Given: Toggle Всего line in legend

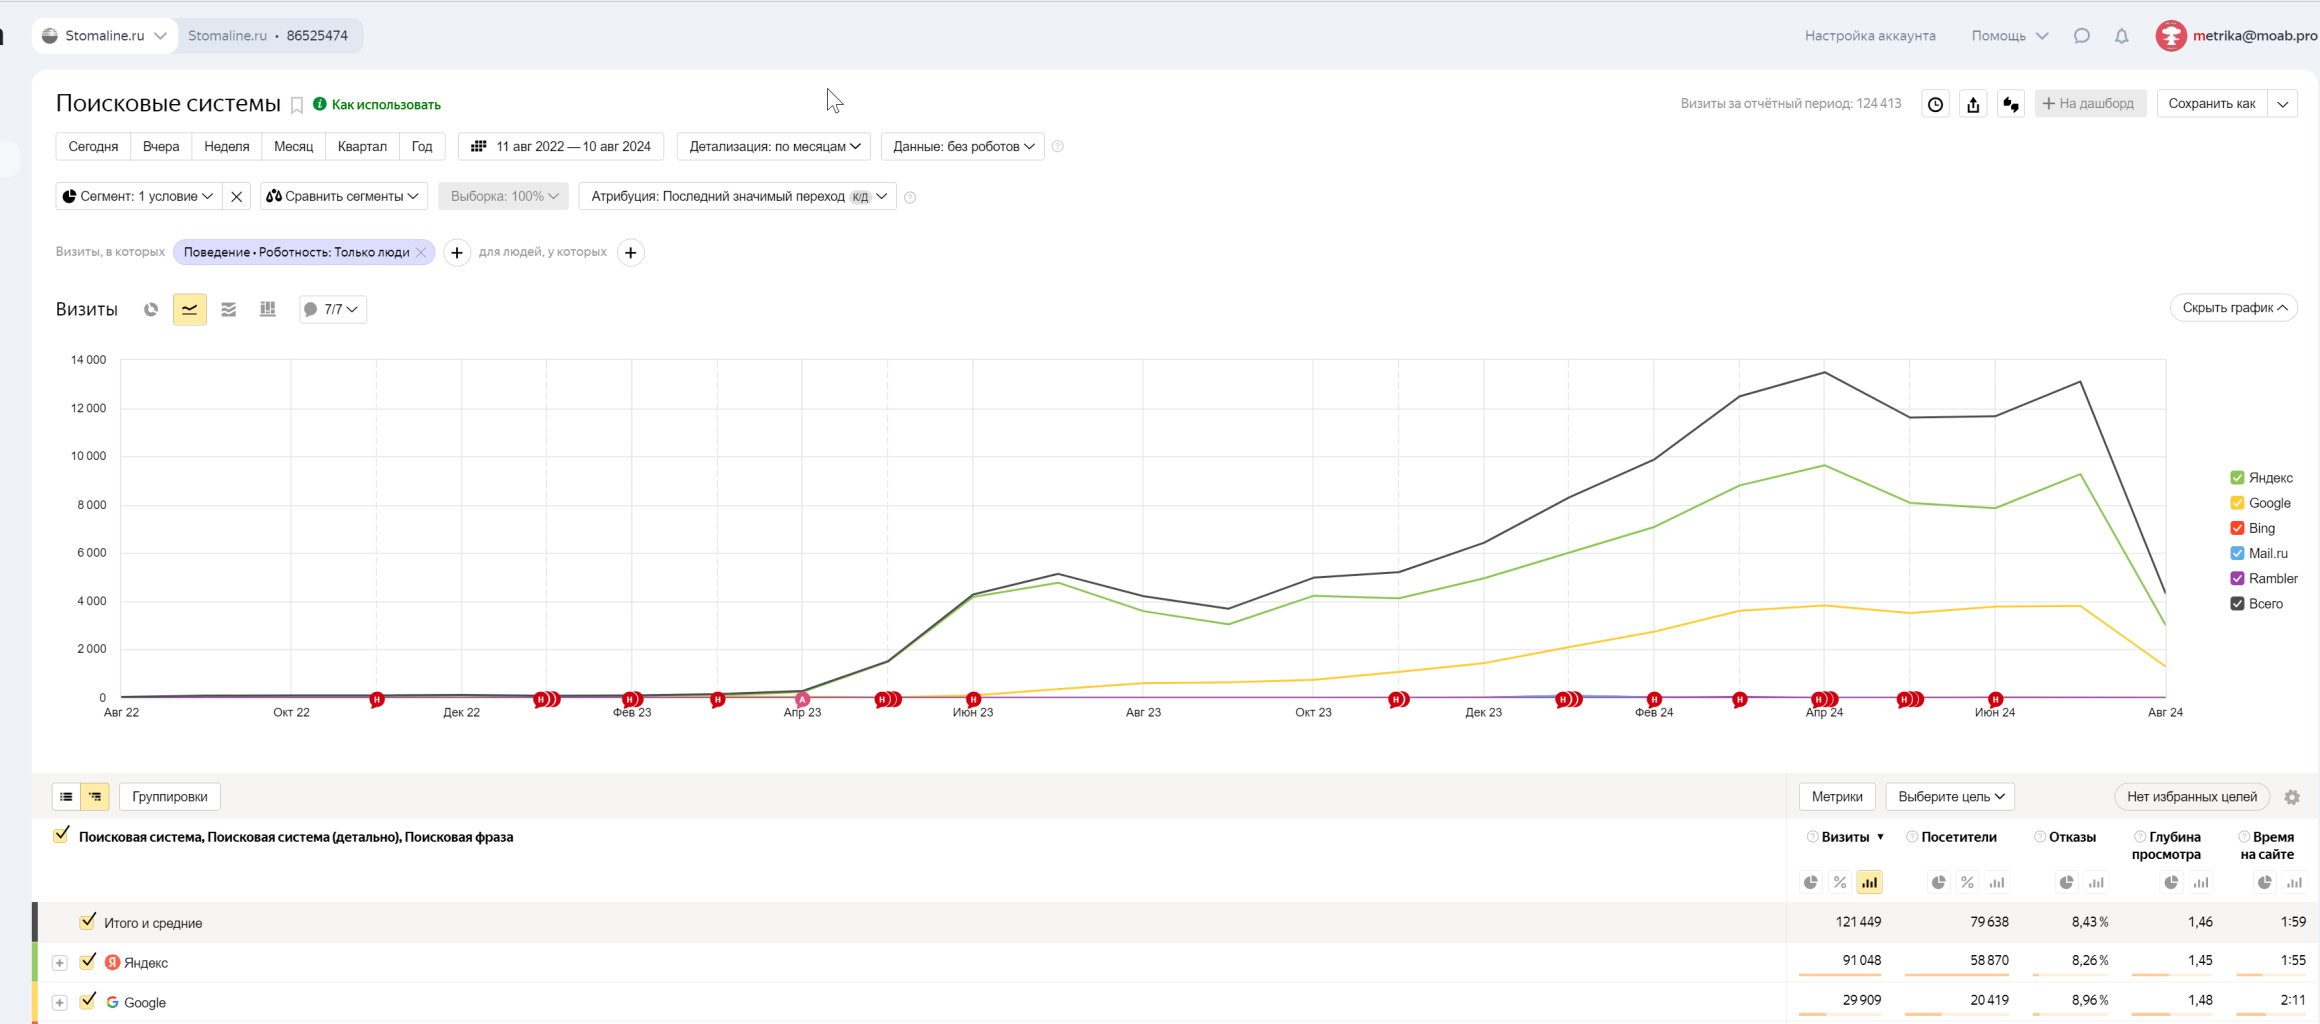Looking at the screenshot, I should tap(2237, 604).
